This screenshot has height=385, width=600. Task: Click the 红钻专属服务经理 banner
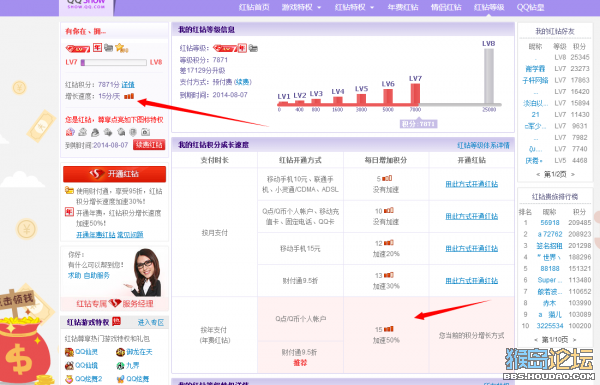coord(114,303)
